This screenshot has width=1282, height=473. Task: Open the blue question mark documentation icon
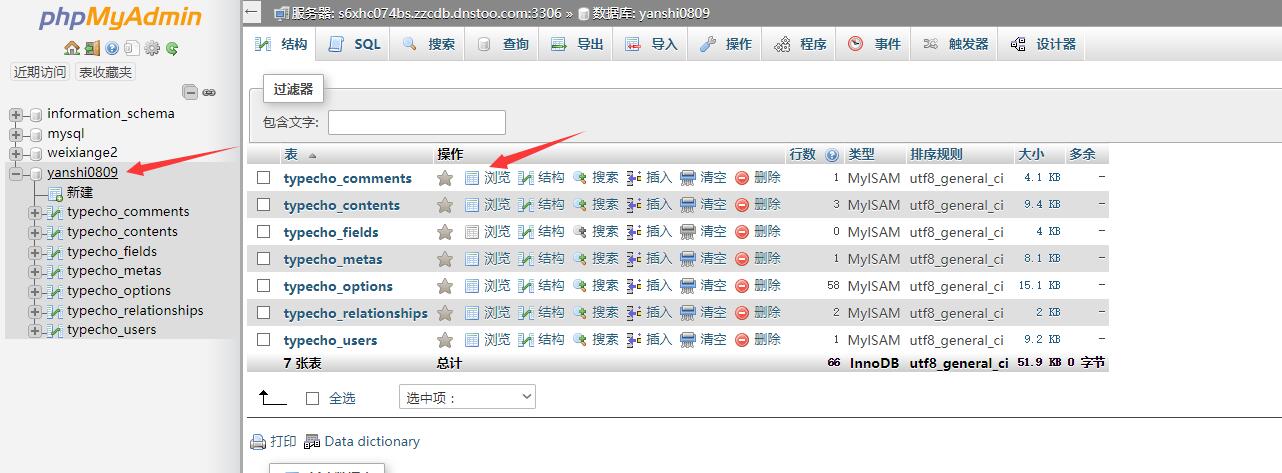[112, 48]
